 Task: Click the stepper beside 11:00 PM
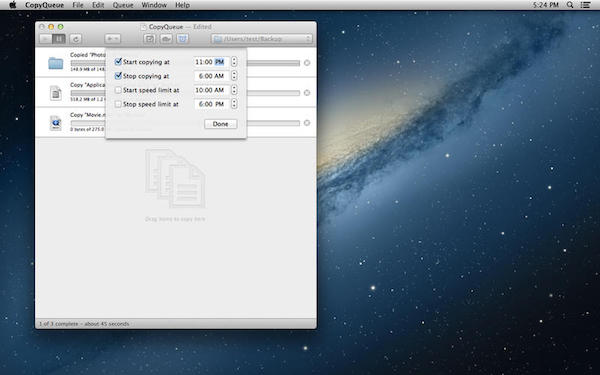point(234,62)
